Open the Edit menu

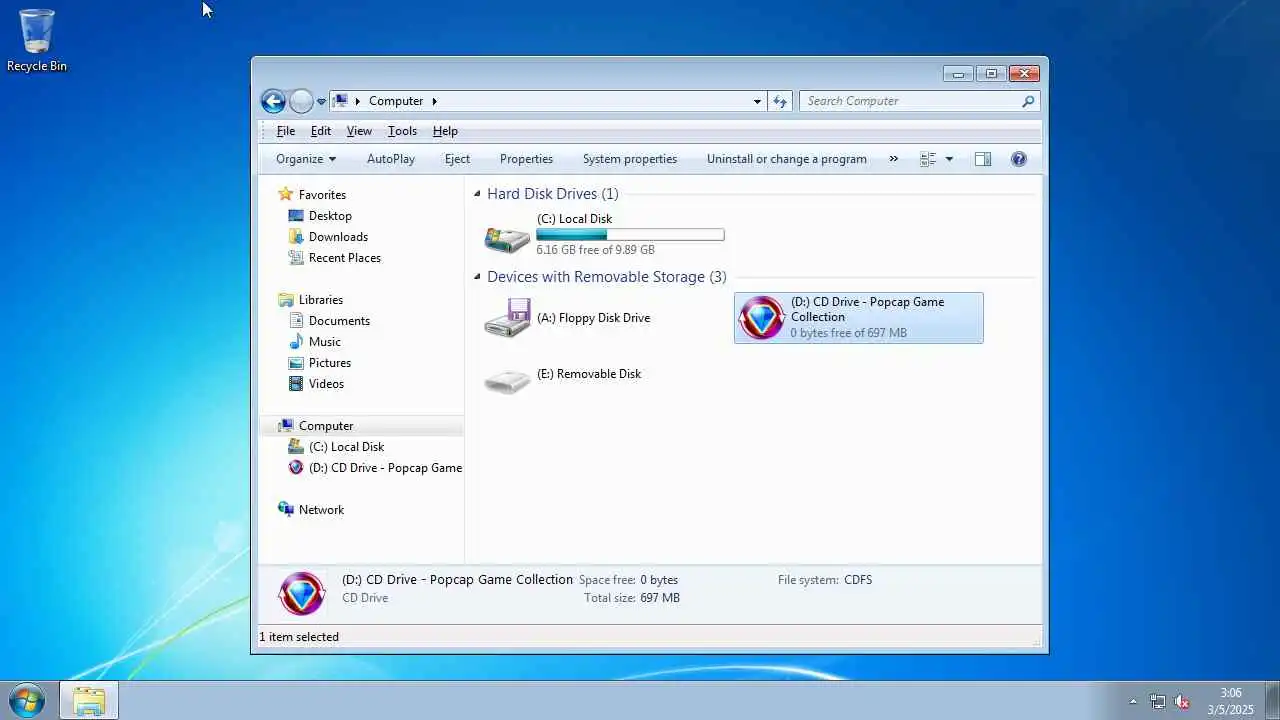point(320,131)
